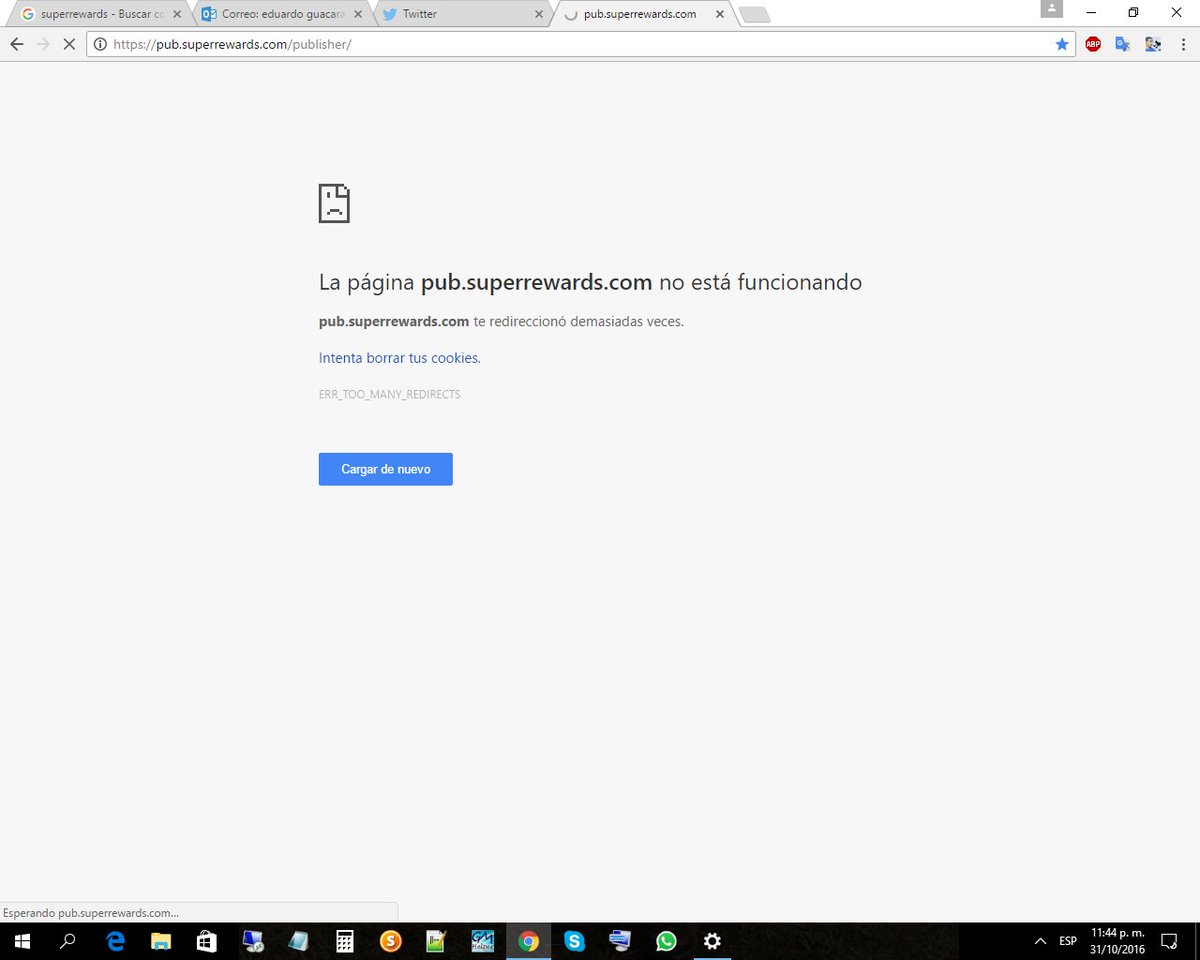Stop loading the page
Screen dimensions: 1200x960
pyautogui.click(x=69, y=44)
